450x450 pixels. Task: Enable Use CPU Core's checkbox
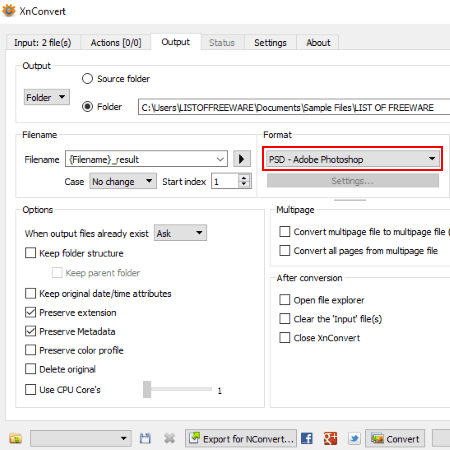[30, 389]
